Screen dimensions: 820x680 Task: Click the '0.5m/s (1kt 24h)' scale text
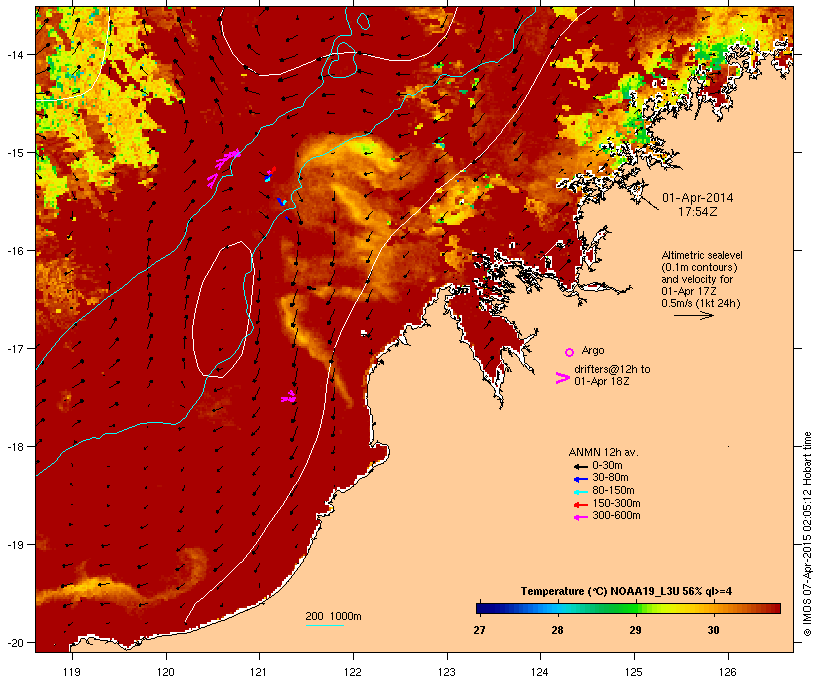(701, 303)
